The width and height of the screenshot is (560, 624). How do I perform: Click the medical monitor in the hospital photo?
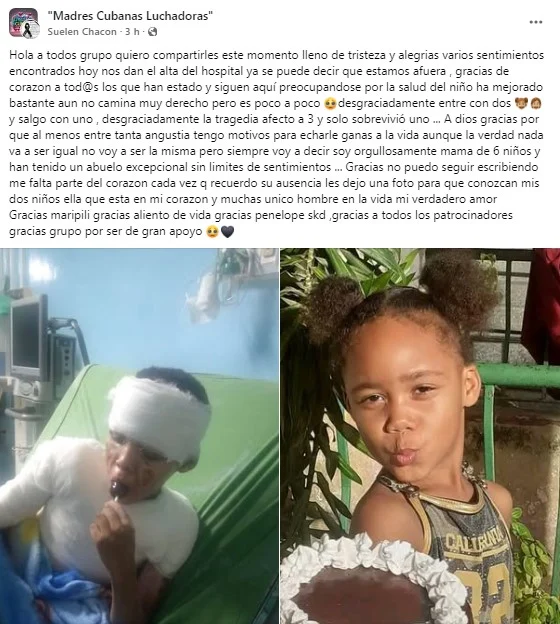coord(27,336)
